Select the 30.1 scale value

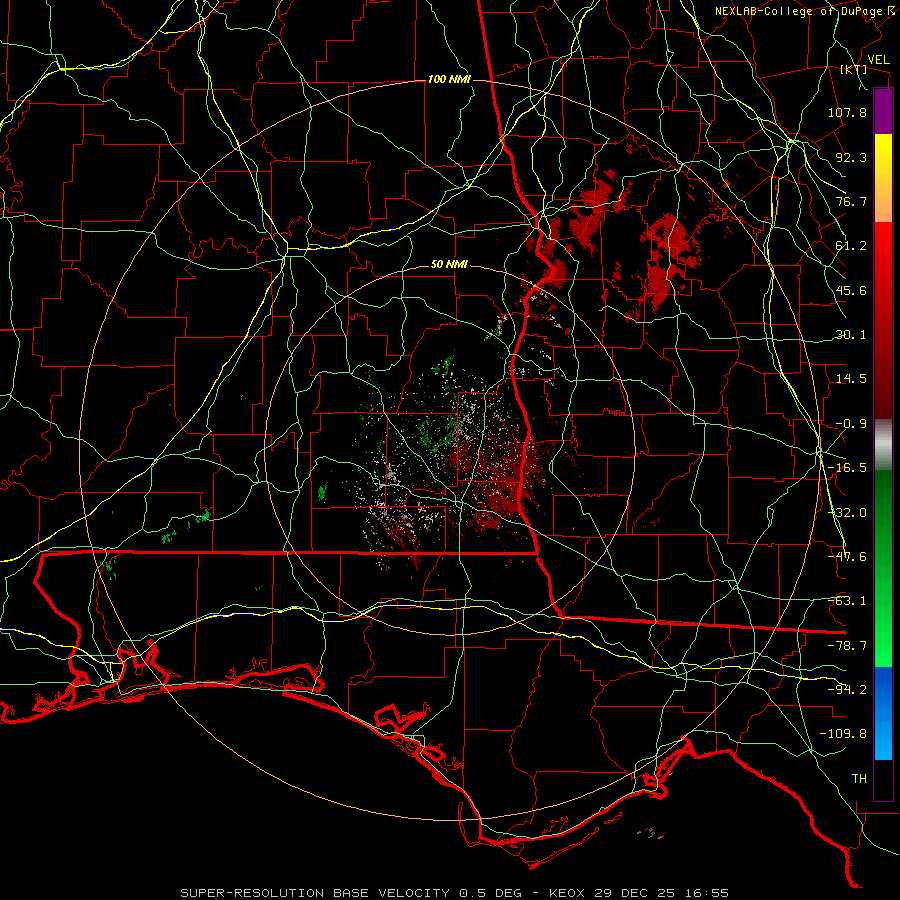click(x=851, y=335)
